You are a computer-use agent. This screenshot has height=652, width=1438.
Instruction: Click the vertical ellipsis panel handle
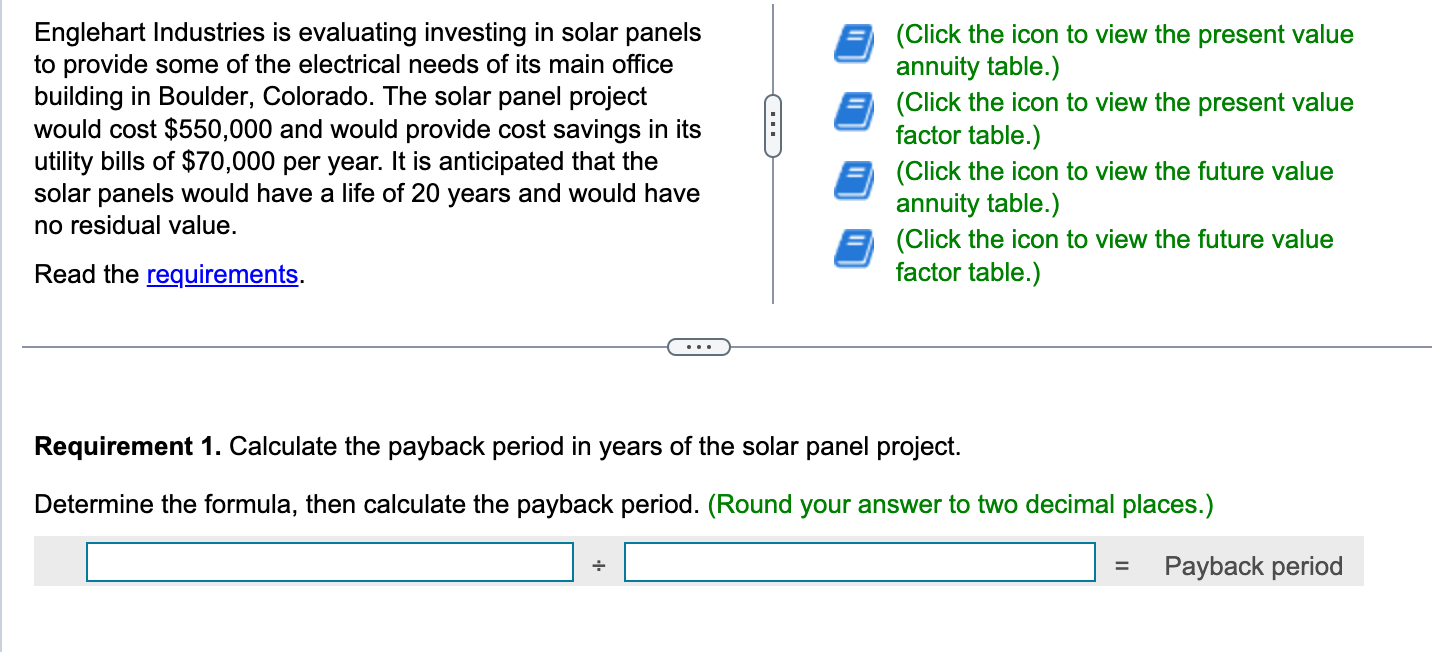(771, 126)
